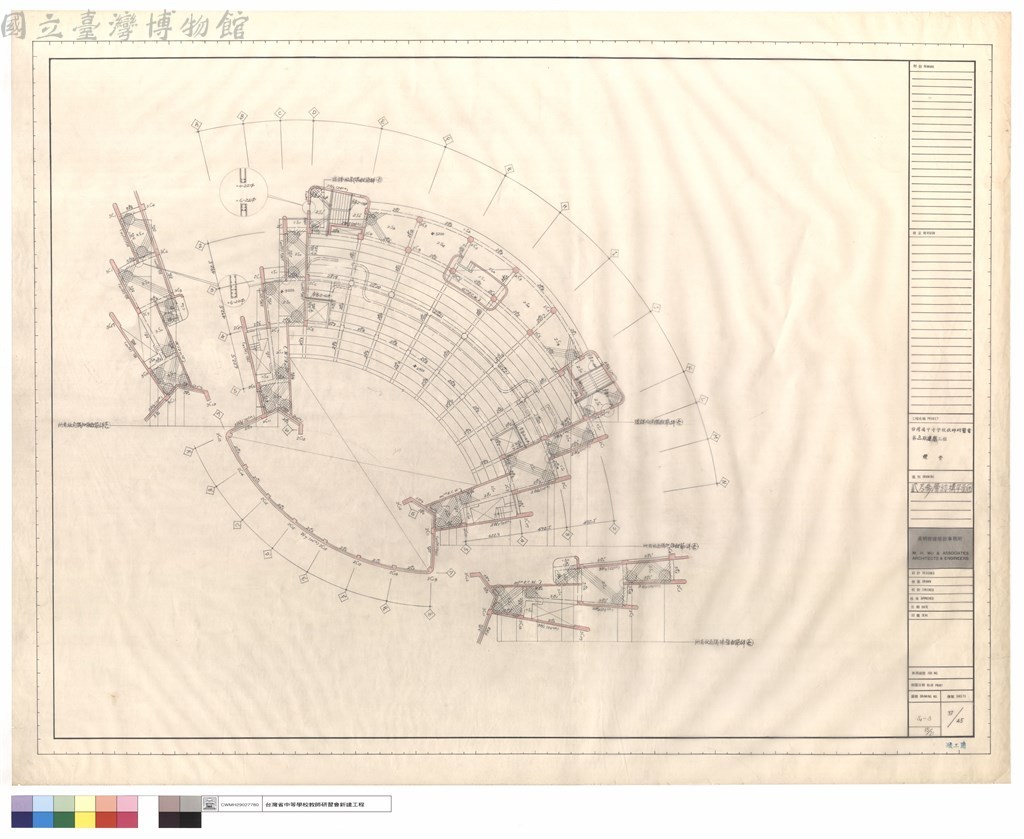1024x839 pixels.
Task: Choose the light lavender purple swatch
Action: [x=22, y=804]
